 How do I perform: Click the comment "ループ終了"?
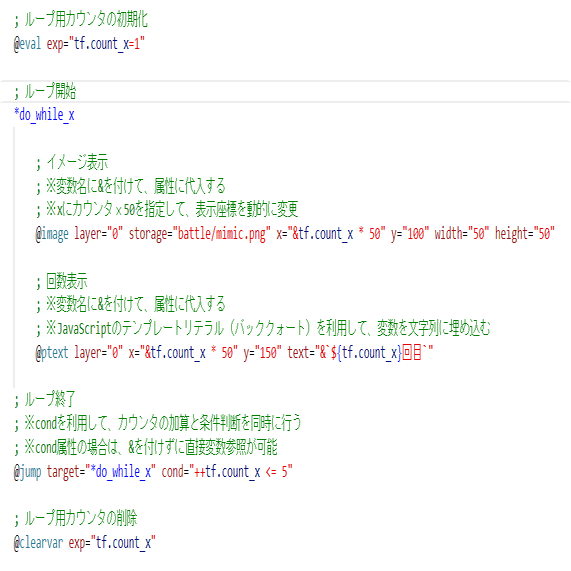pyautogui.click(x=45, y=399)
